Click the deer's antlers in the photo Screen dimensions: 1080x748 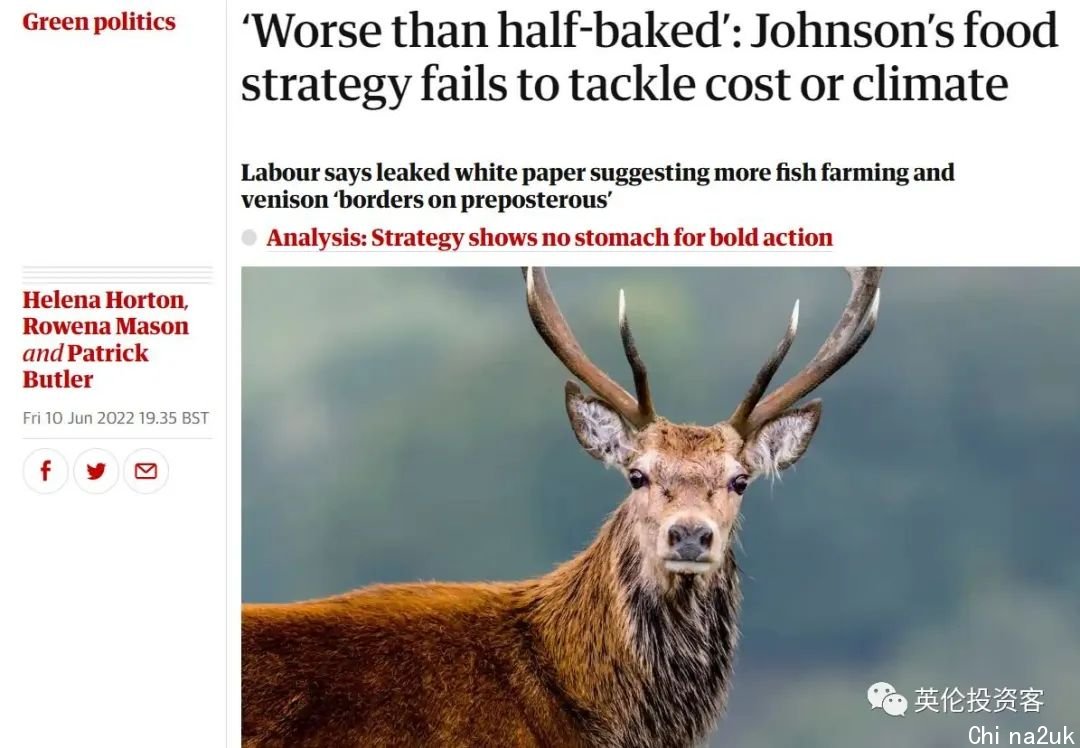(x=703, y=344)
